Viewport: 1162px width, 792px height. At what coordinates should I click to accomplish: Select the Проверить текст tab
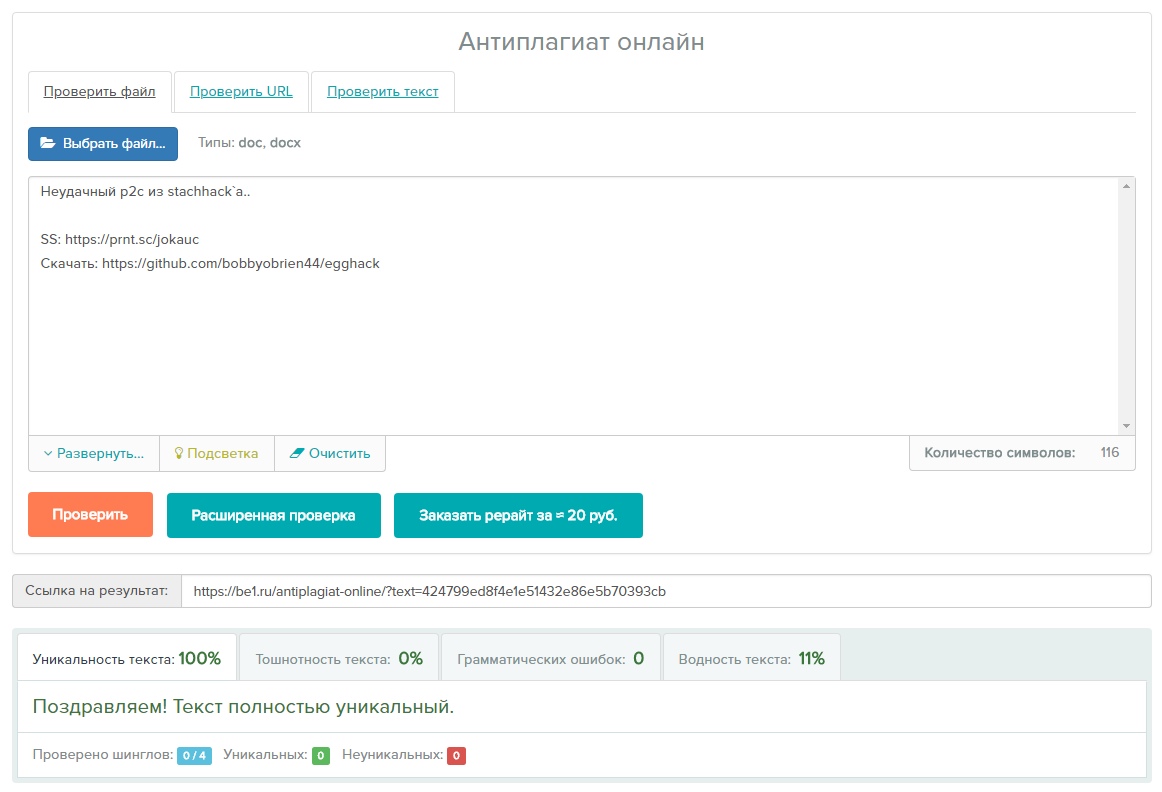(382, 92)
